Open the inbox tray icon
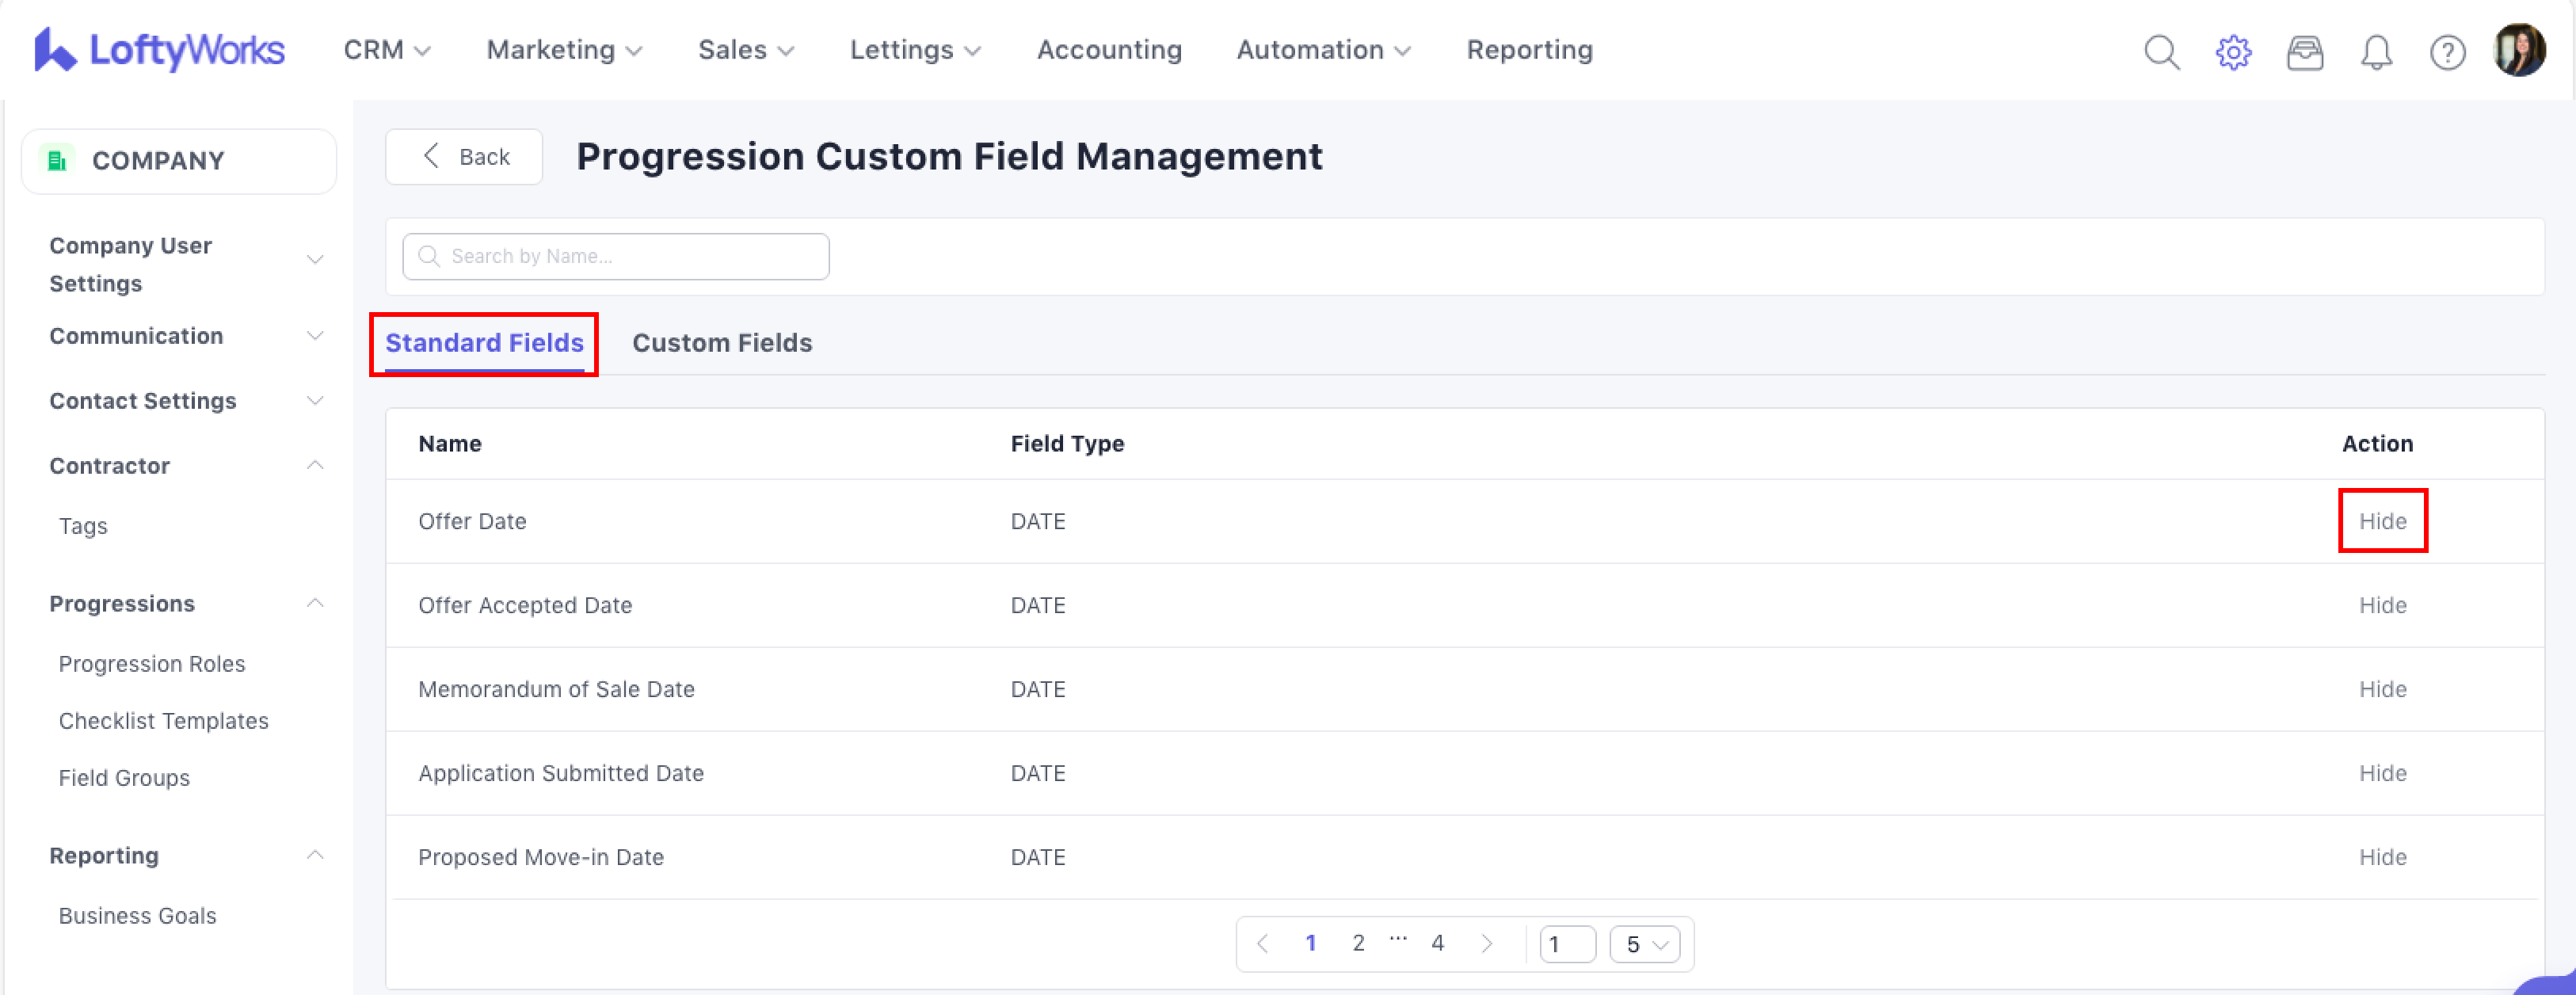Viewport: 2576px width, 995px height. (2304, 52)
